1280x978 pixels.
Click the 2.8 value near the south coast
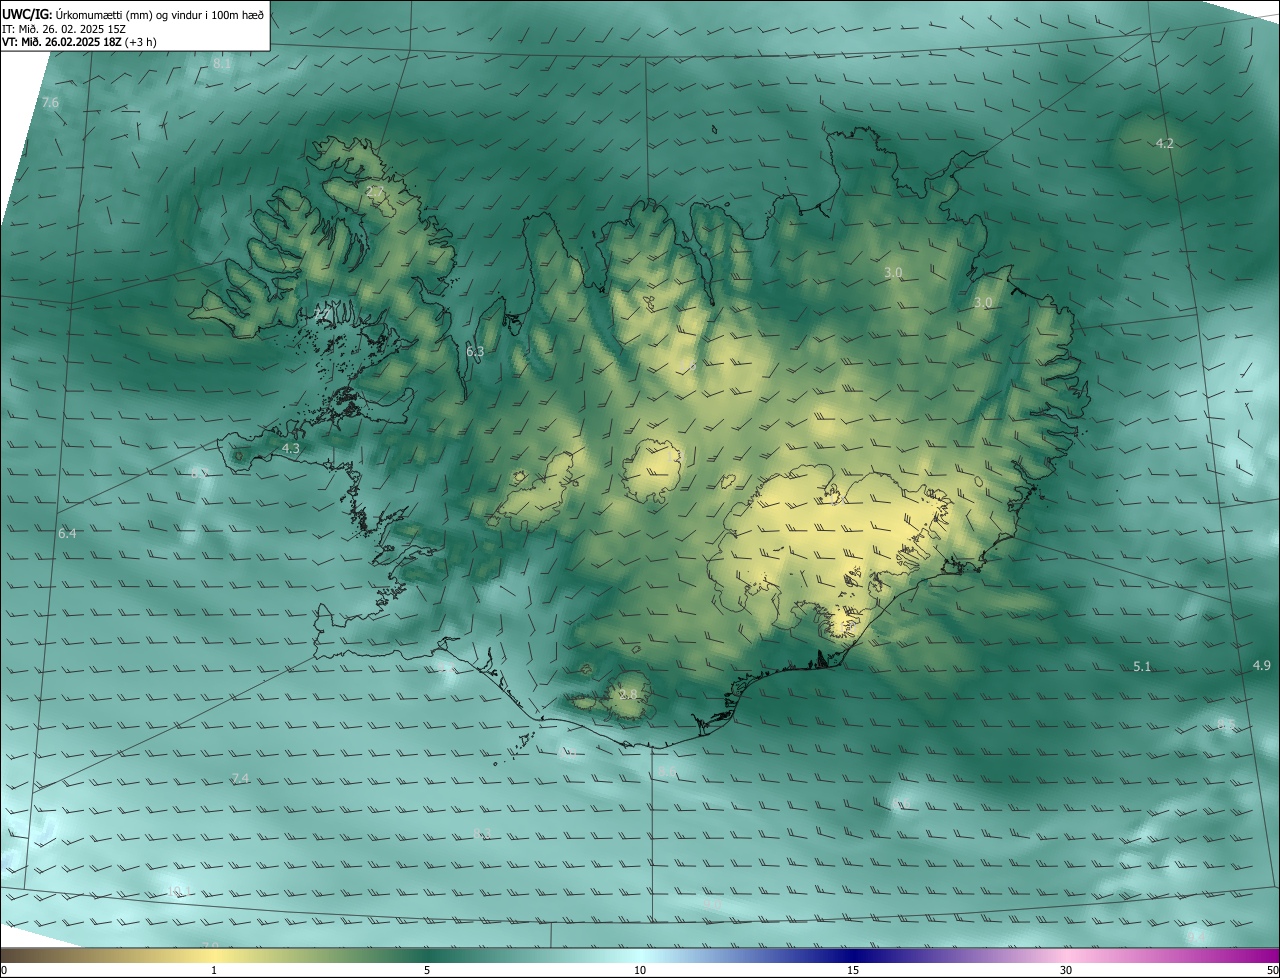[x=628, y=695]
